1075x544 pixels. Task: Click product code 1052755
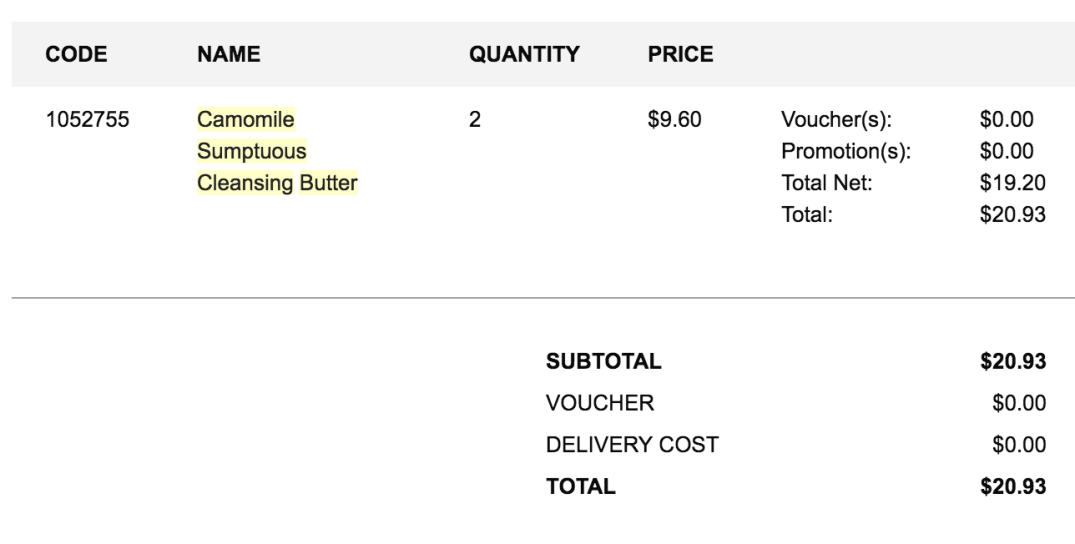point(88,121)
